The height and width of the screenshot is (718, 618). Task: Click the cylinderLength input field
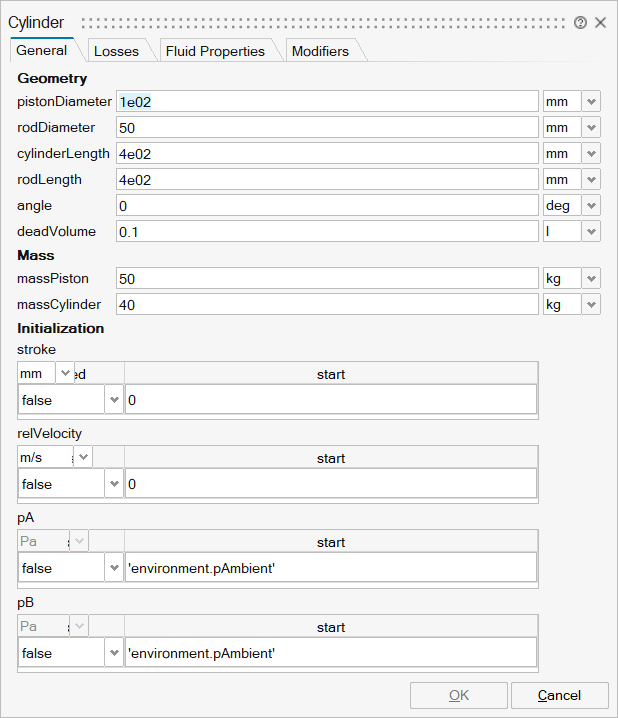pos(326,154)
